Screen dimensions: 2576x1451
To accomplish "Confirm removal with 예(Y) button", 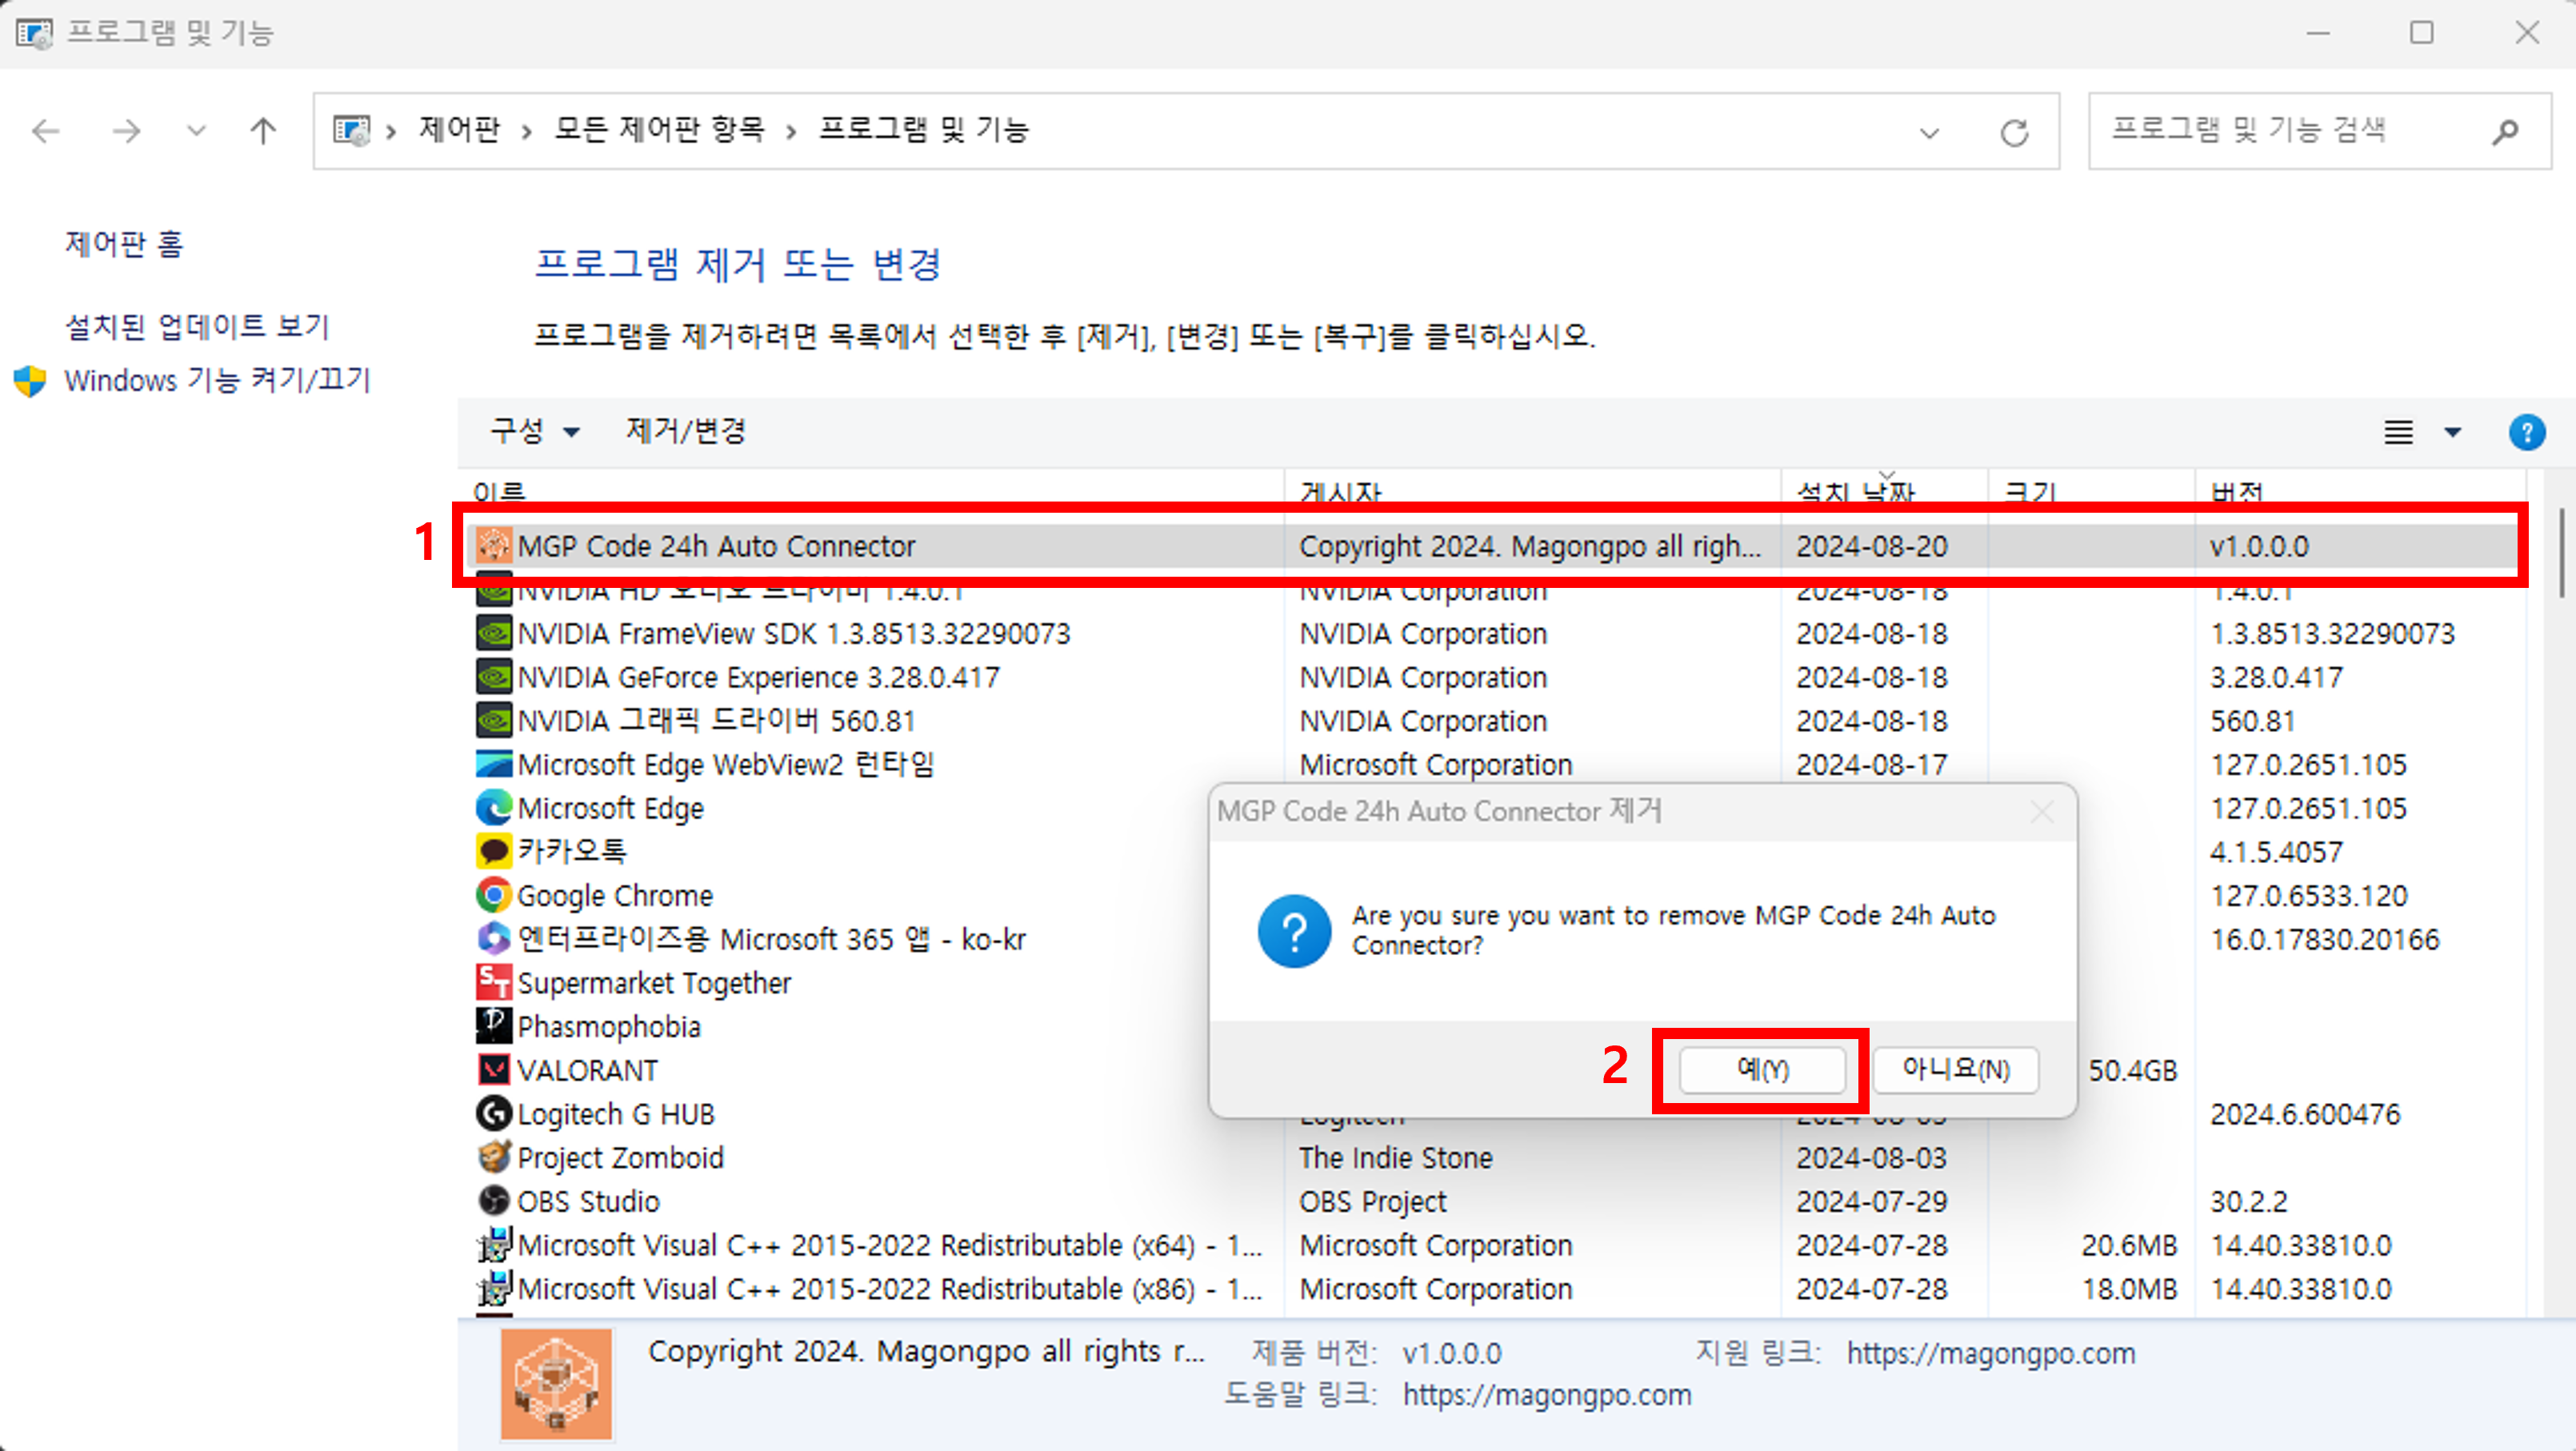I will pyautogui.click(x=1762, y=1070).
